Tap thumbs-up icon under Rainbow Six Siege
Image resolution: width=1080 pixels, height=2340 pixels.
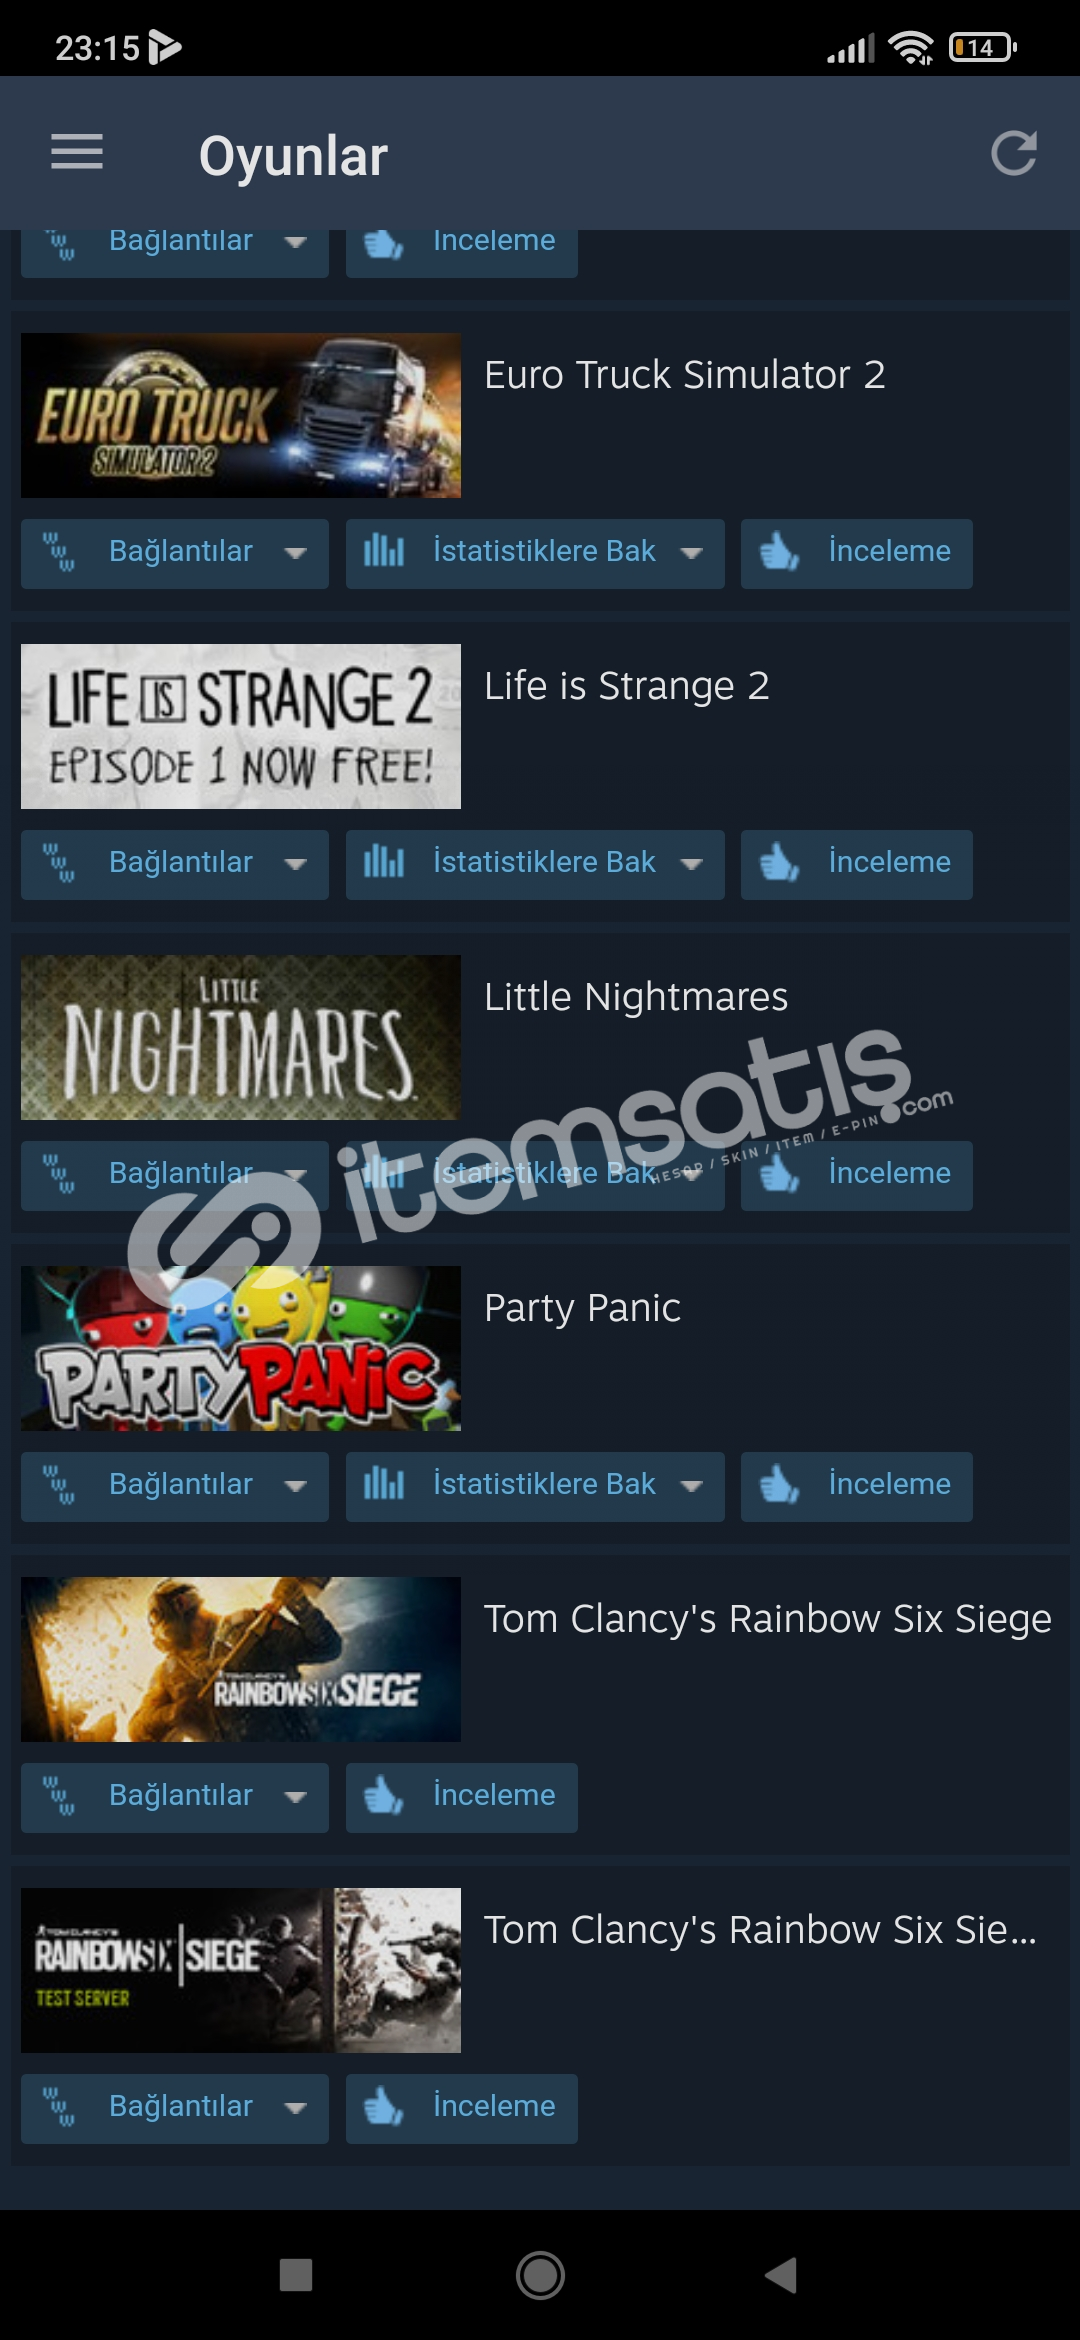384,1796
